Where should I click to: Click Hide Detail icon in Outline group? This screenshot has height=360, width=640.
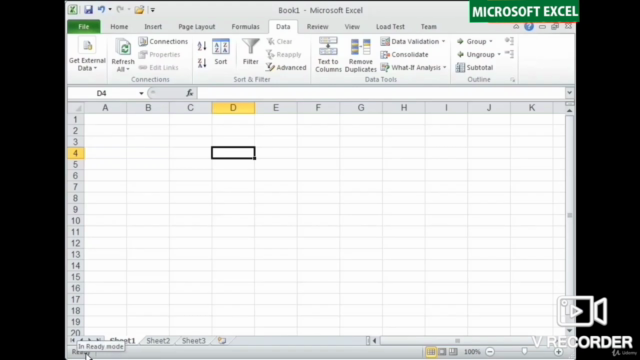509,54
